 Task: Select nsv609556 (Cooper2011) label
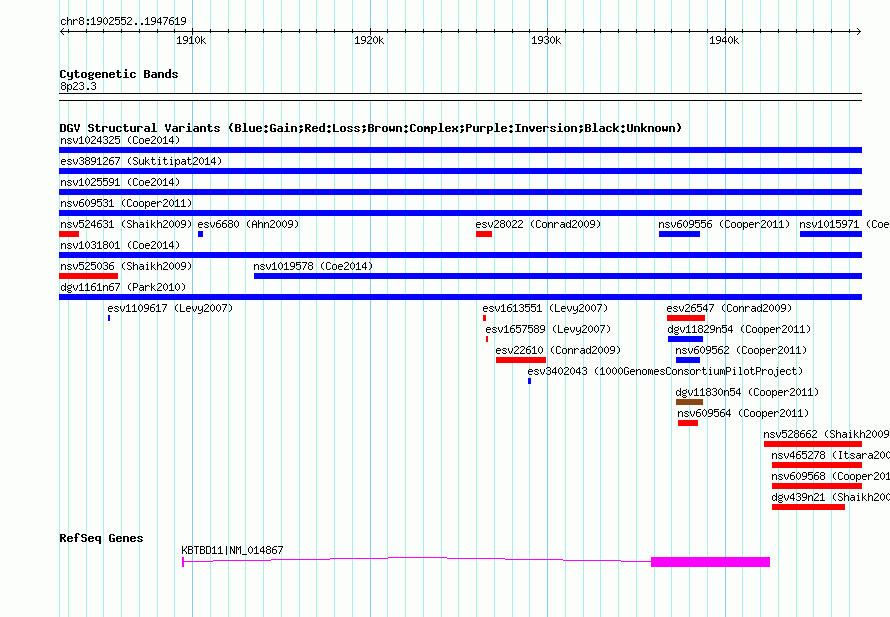(724, 224)
